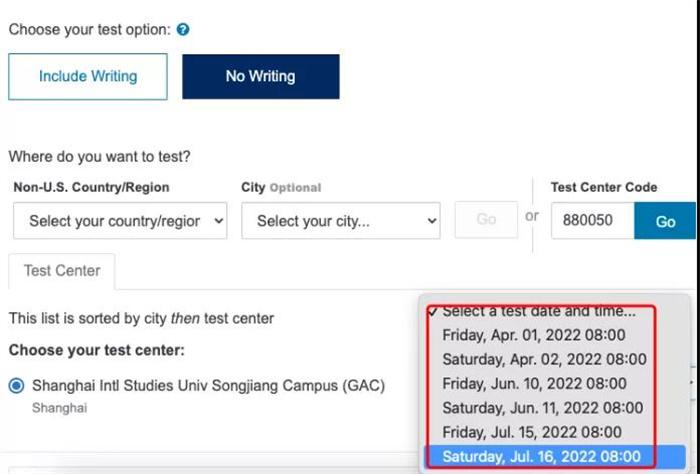Click into the Test Center Code field
Screen dimensions: 700x474
pos(592,220)
